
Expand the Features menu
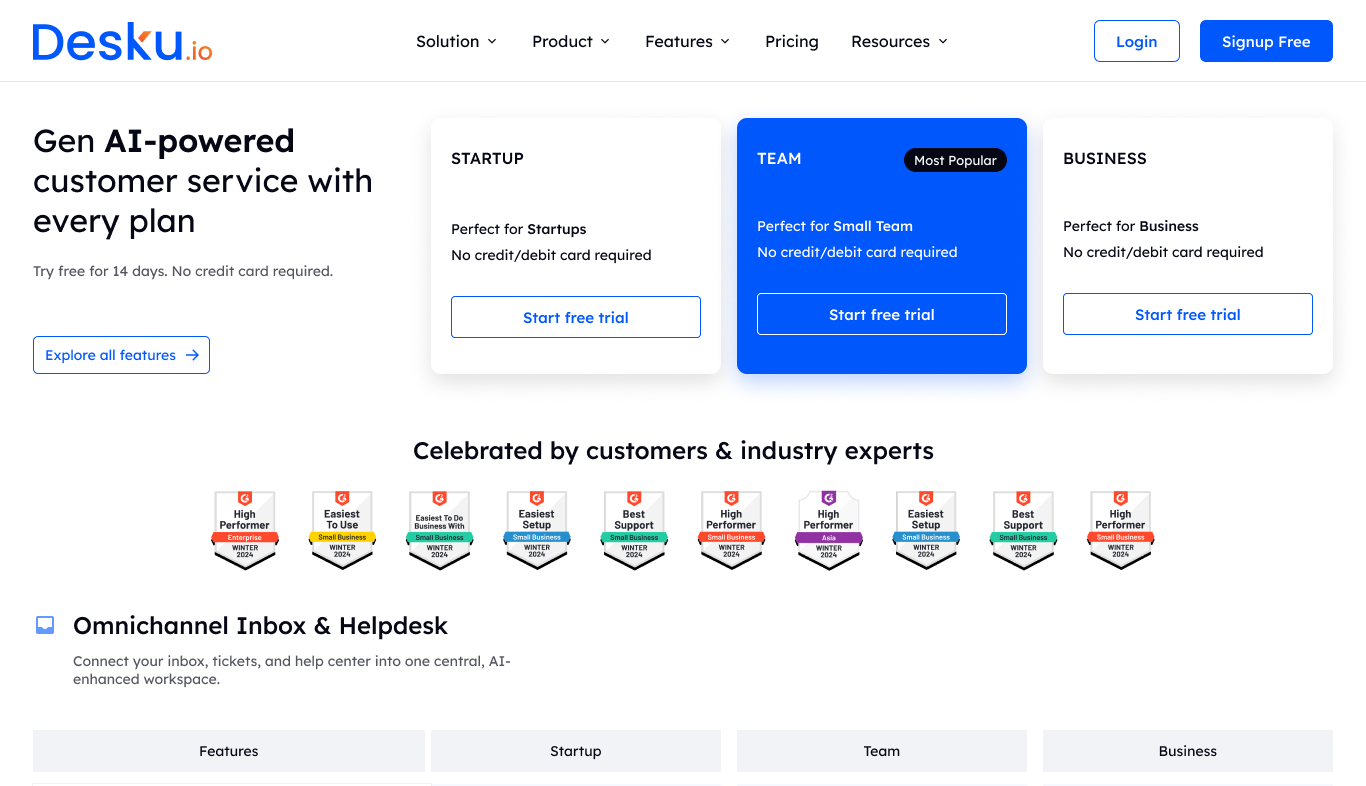688,41
